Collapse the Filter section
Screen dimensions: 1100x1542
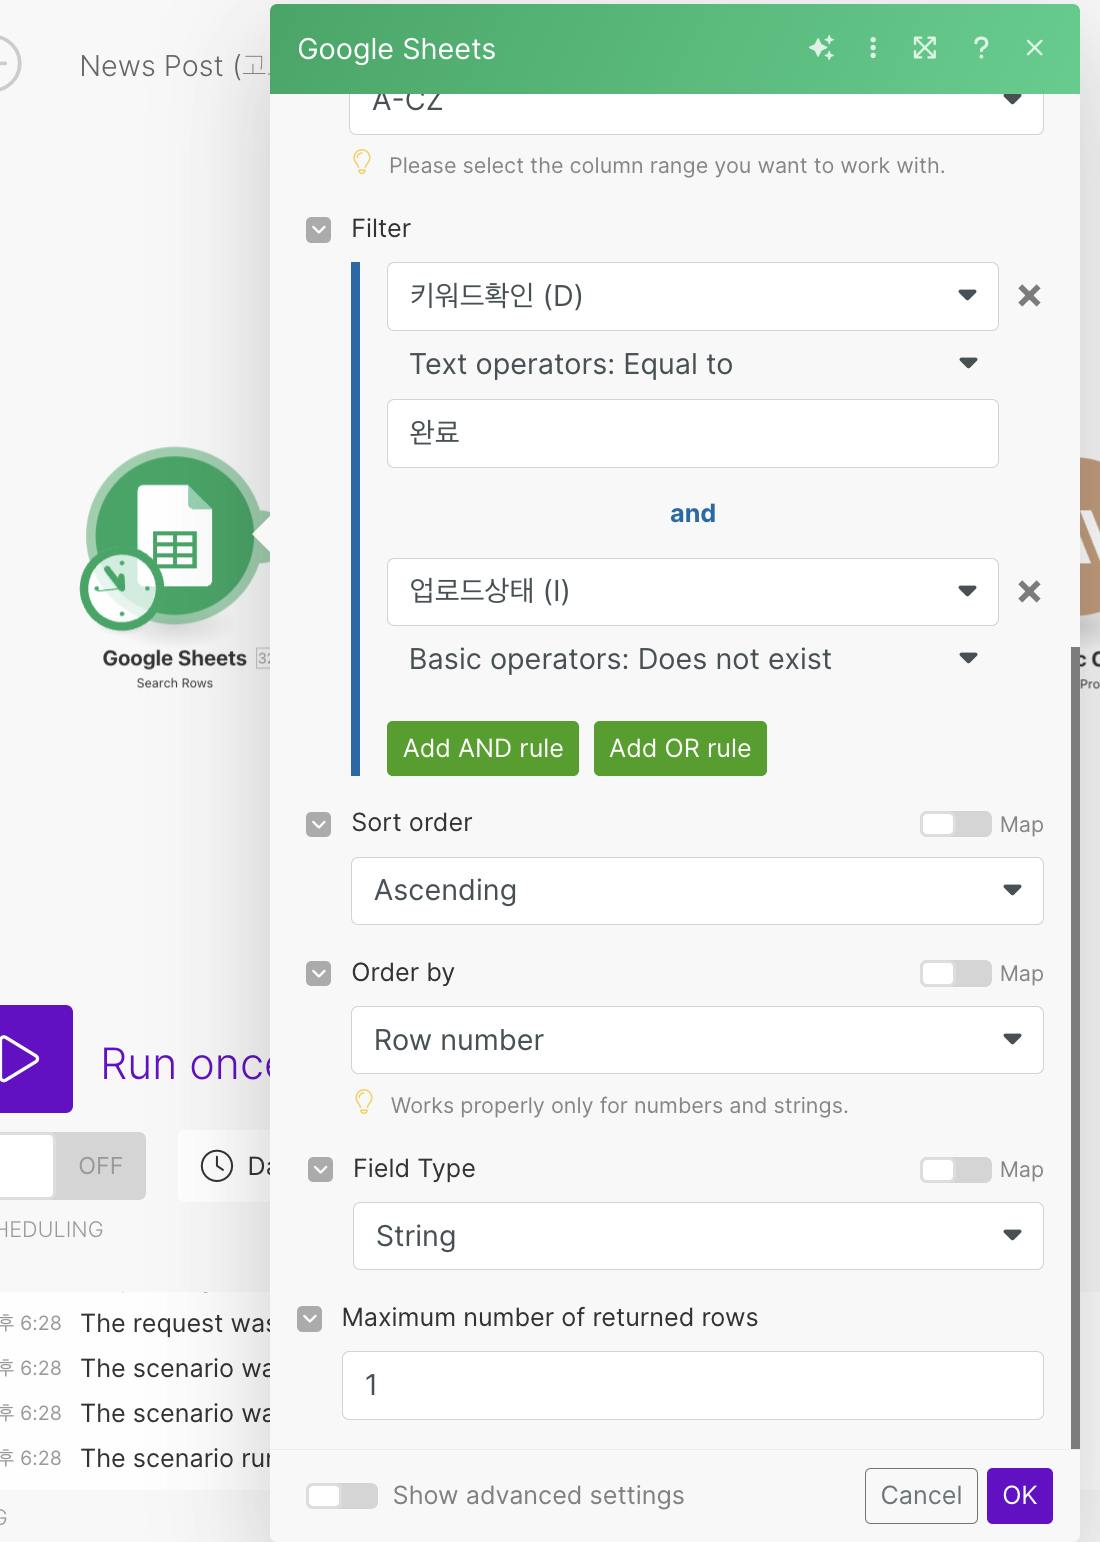(319, 230)
